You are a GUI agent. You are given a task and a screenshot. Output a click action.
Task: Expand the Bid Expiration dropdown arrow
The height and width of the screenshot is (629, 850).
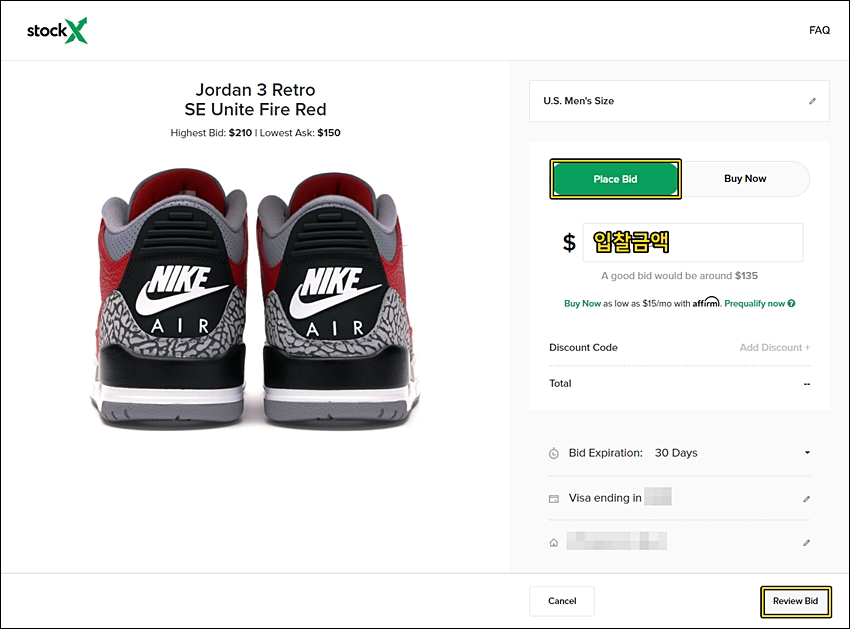point(807,453)
